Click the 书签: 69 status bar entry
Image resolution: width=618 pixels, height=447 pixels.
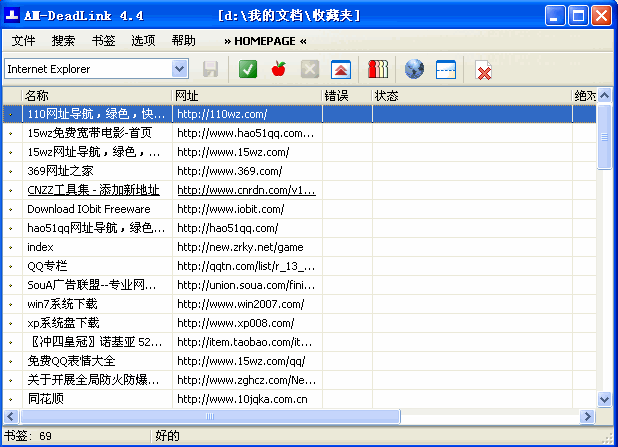(28, 436)
